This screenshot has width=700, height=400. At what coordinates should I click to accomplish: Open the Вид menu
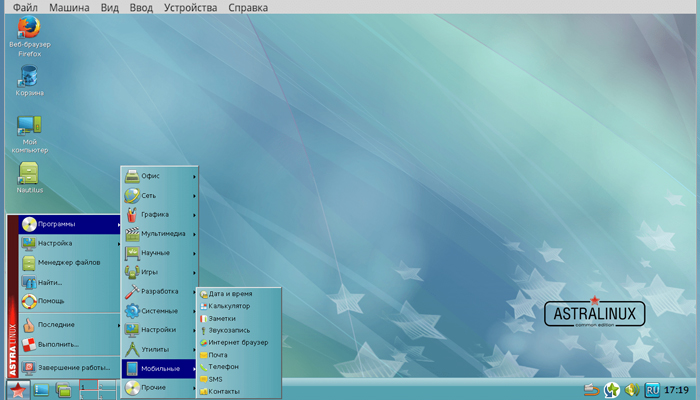click(109, 8)
